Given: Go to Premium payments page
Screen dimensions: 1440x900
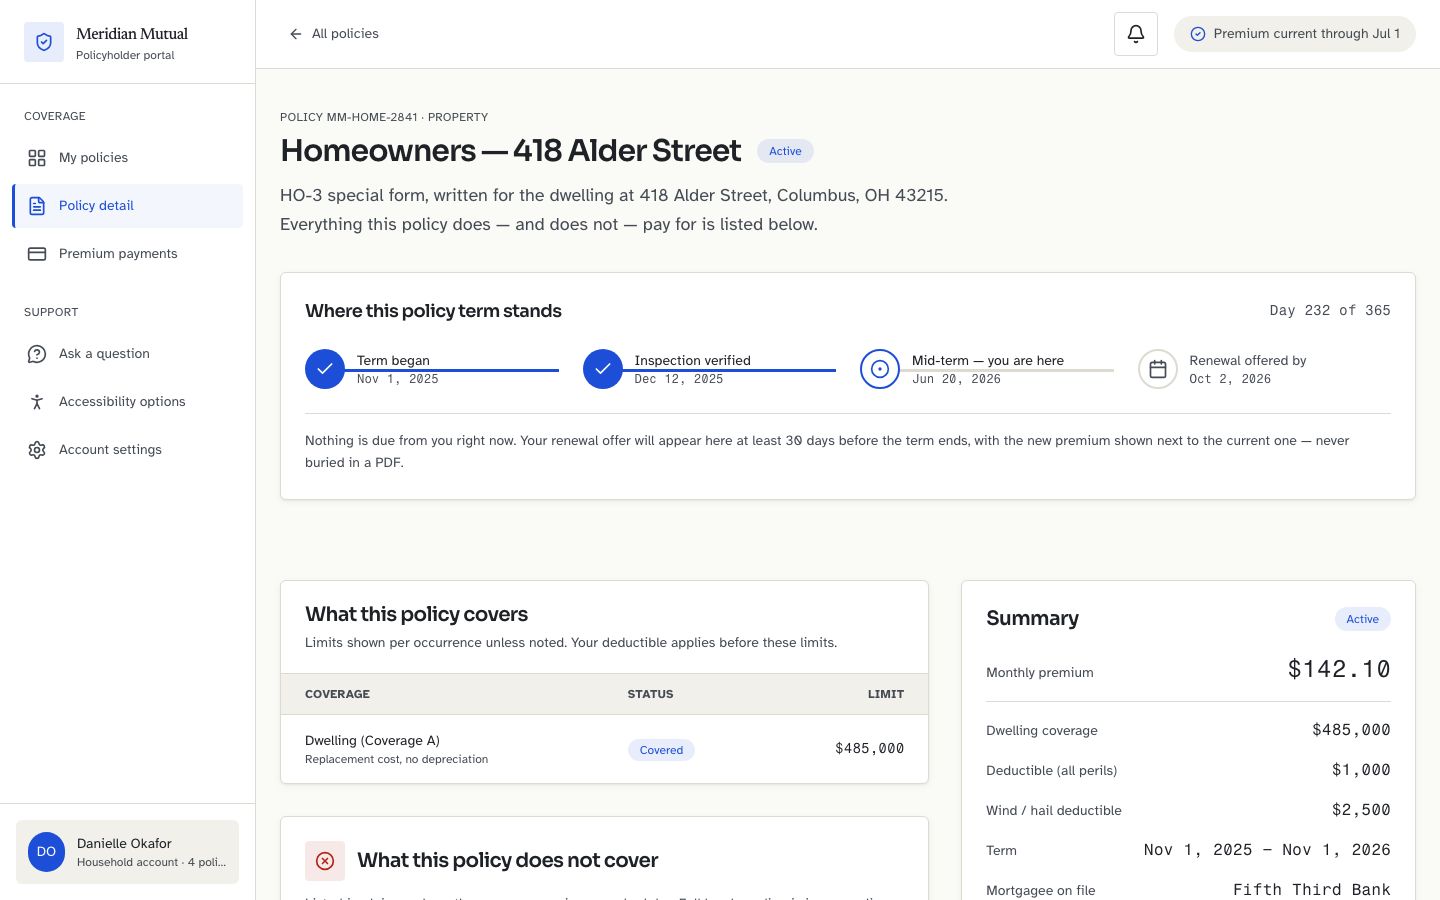Looking at the screenshot, I should (x=127, y=254).
